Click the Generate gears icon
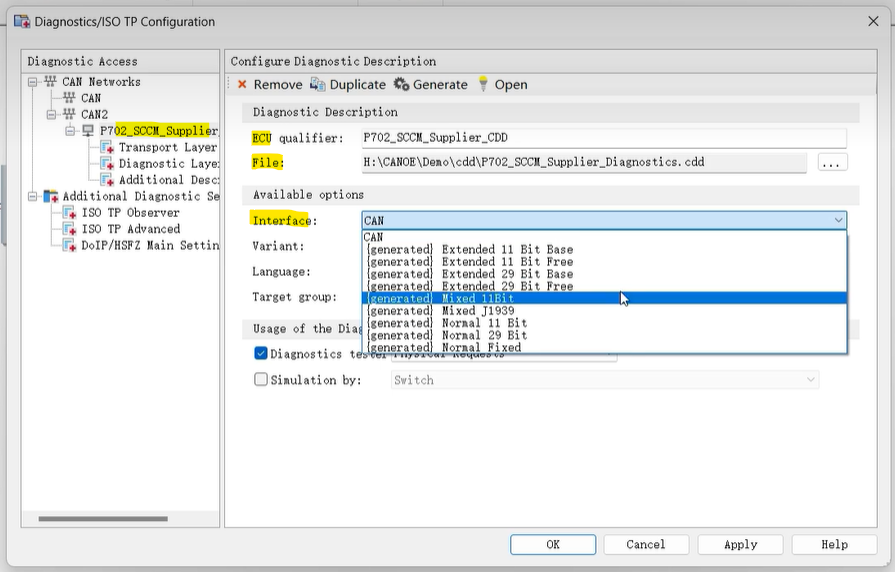895x572 pixels. [401, 84]
